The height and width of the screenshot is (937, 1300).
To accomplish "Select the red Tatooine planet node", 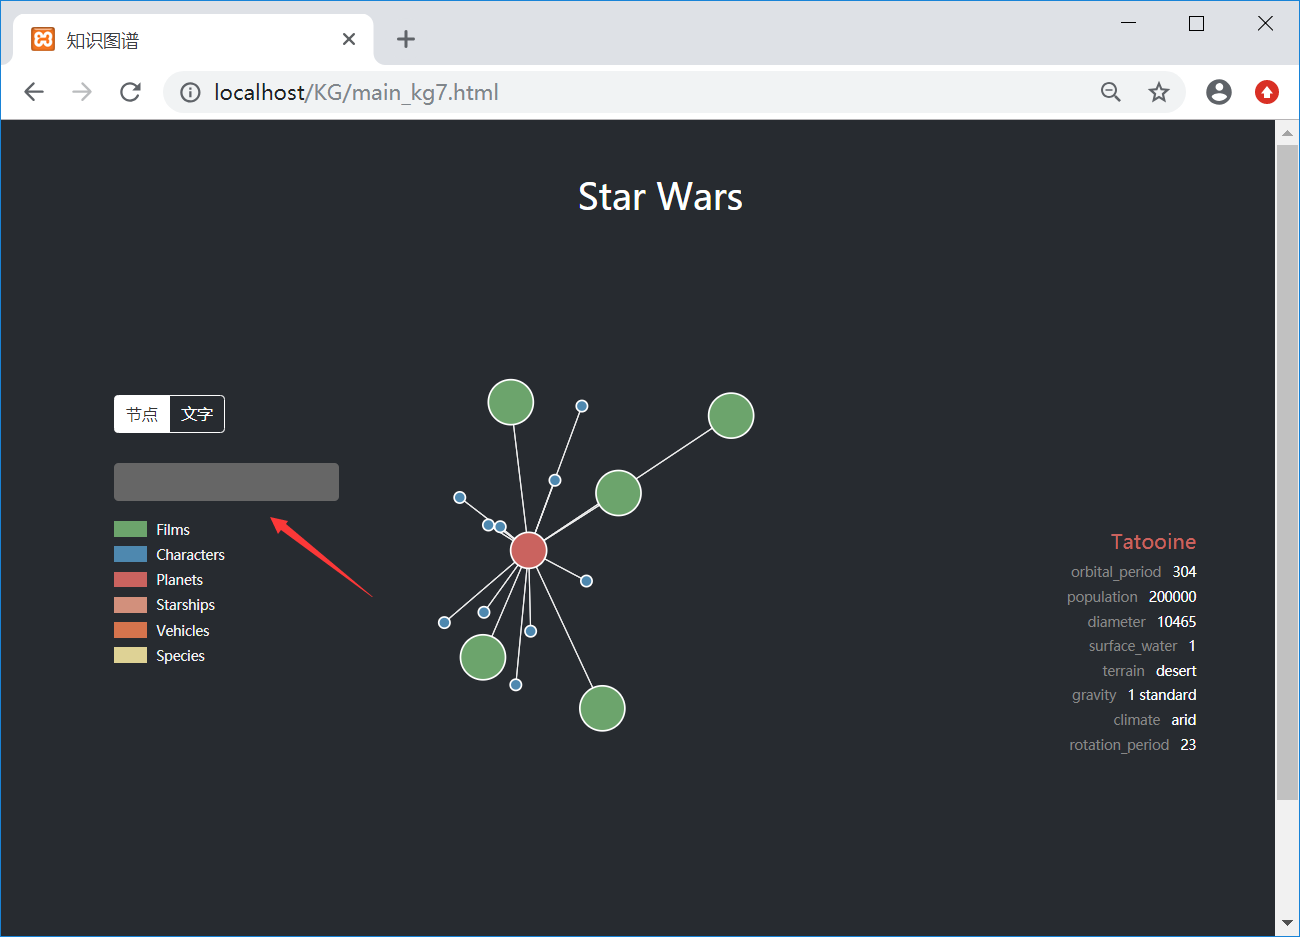I will [x=528, y=550].
